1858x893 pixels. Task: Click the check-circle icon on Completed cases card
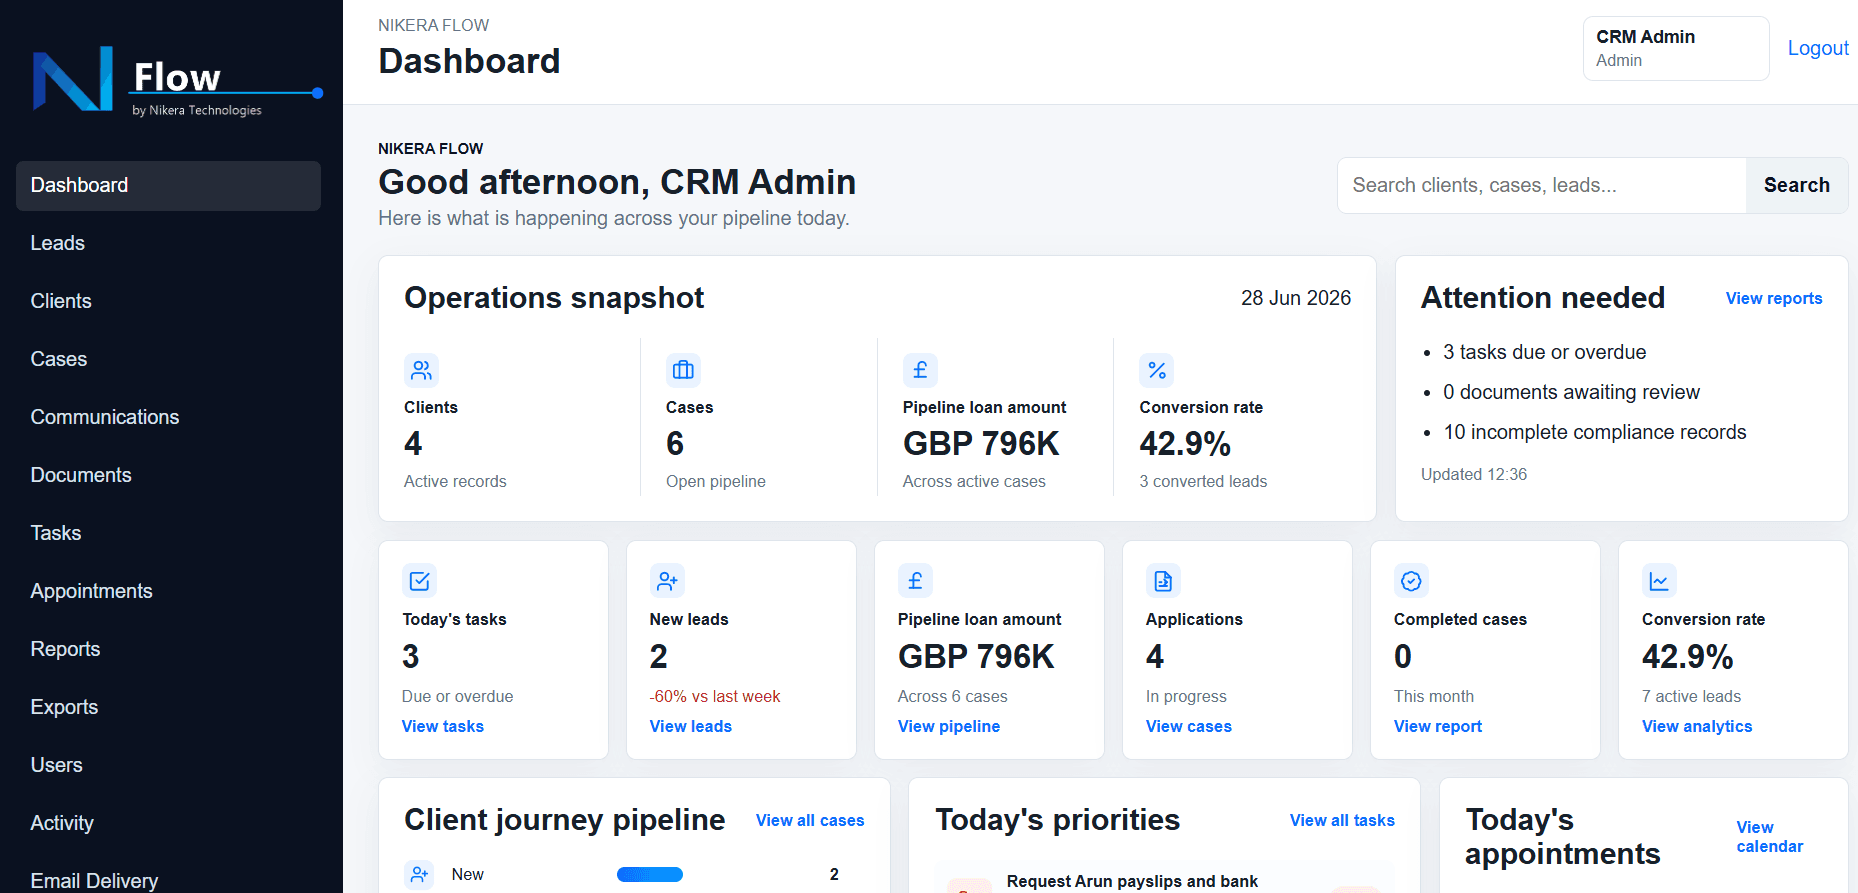pos(1411,581)
